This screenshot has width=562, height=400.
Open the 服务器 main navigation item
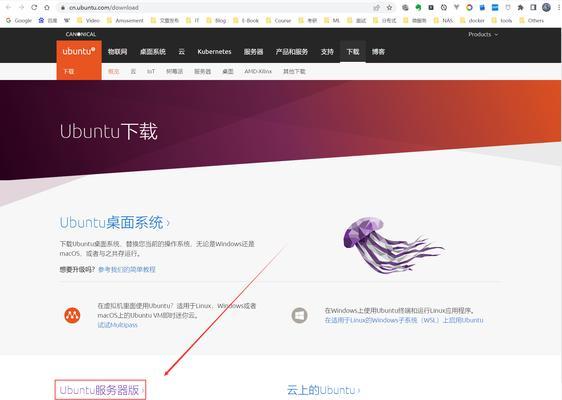point(253,52)
